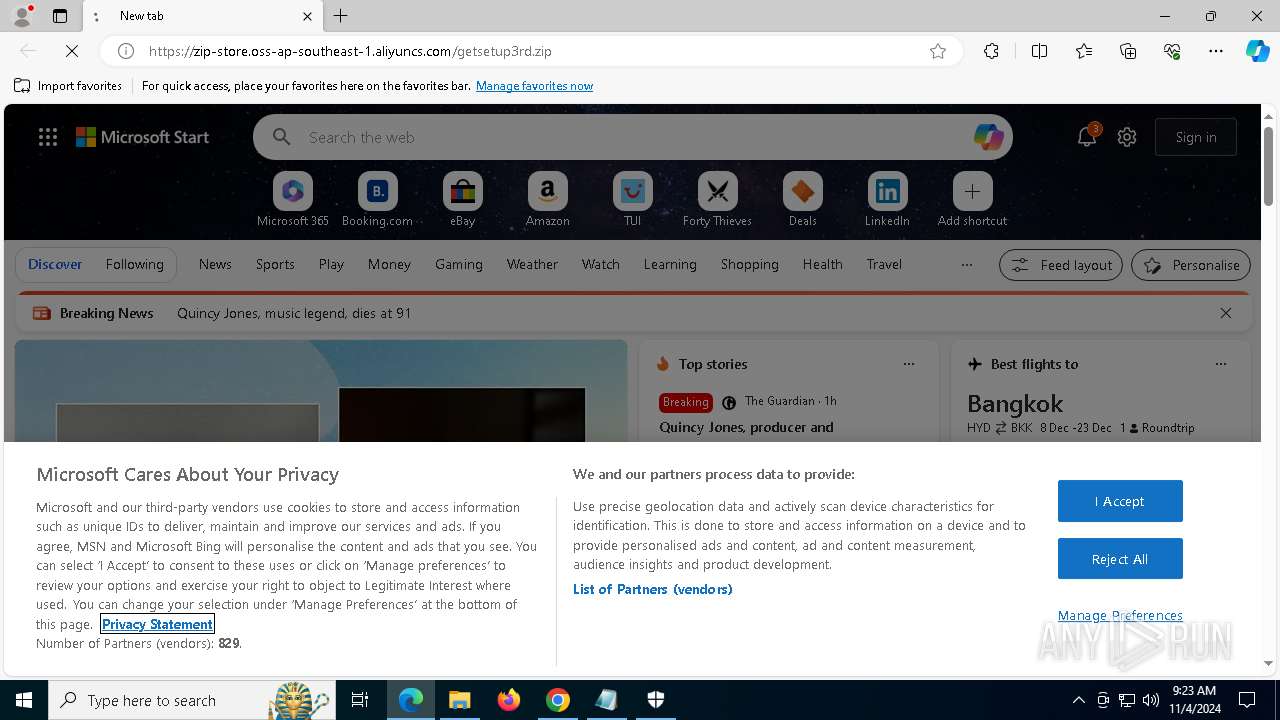
Task: Open the Feed layout options
Action: [x=1061, y=265]
